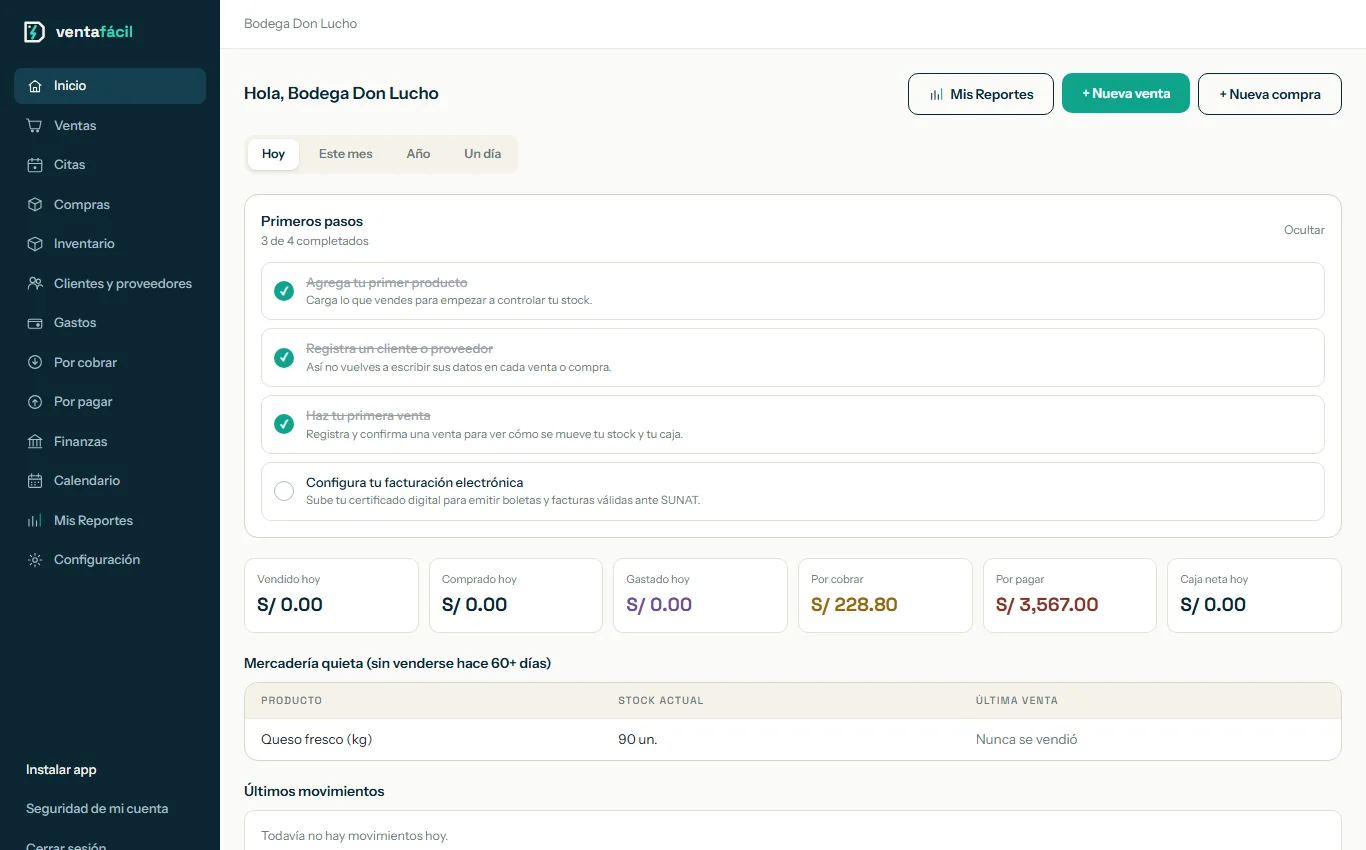The height and width of the screenshot is (850, 1366).
Task: Open Seguridad de mi cuenta
Action: [x=97, y=809]
